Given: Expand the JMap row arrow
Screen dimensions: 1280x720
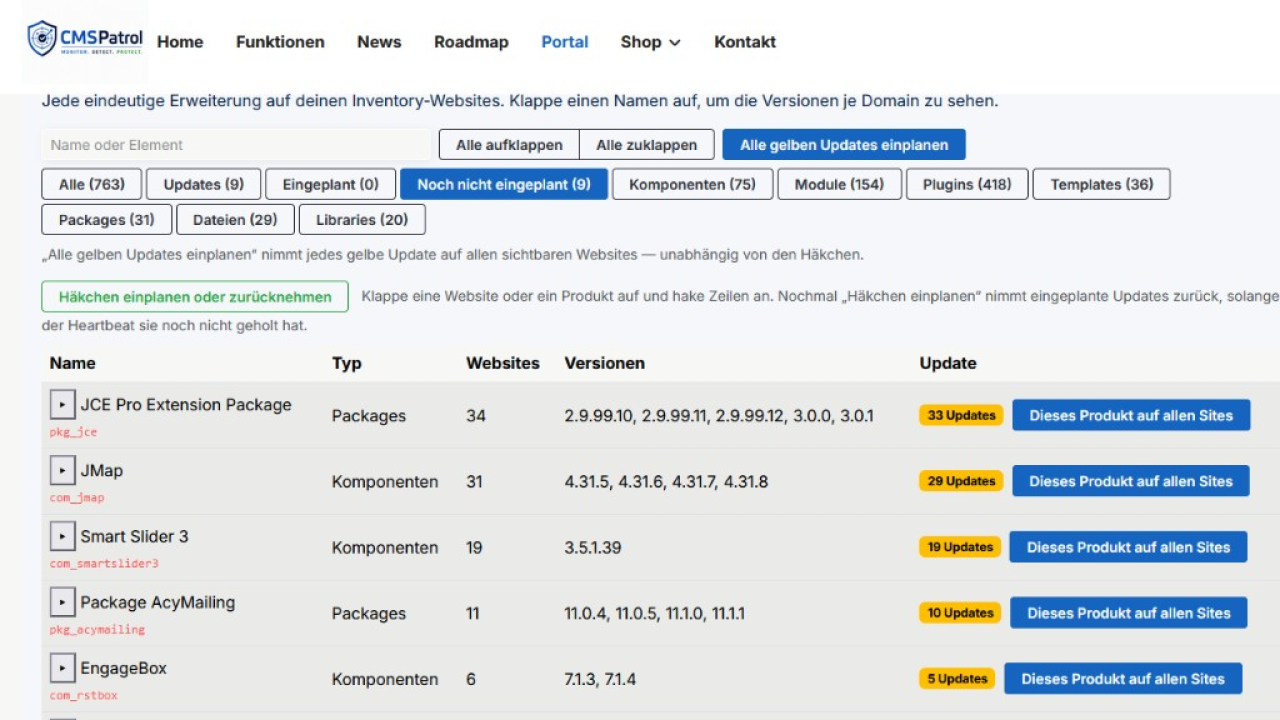Looking at the screenshot, I should point(62,471).
